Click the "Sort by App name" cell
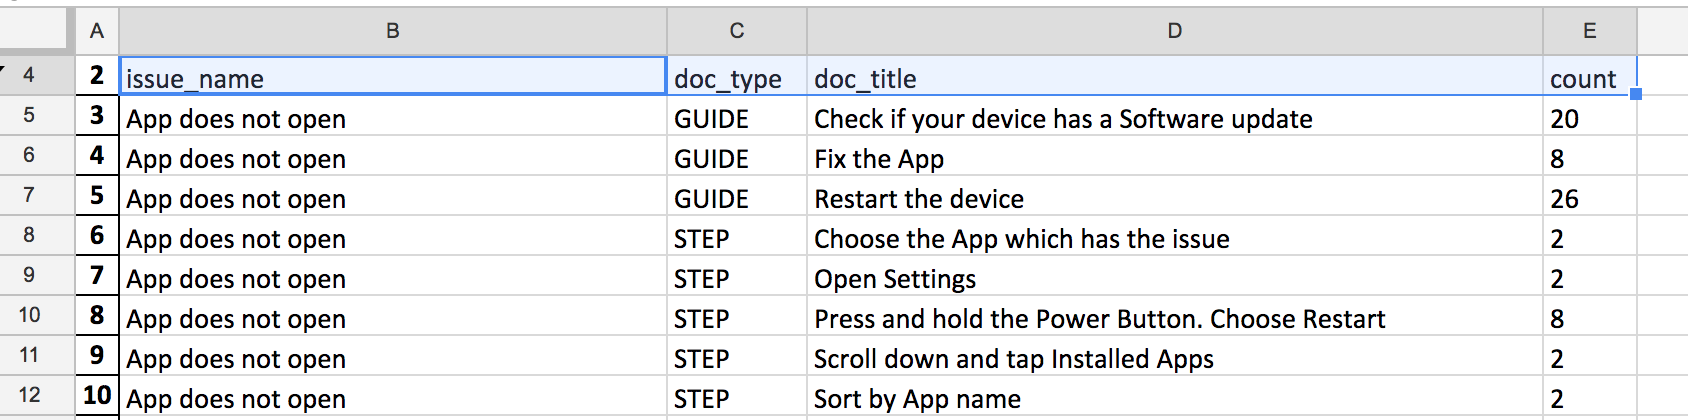The height and width of the screenshot is (420, 1688). click(1174, 398)
